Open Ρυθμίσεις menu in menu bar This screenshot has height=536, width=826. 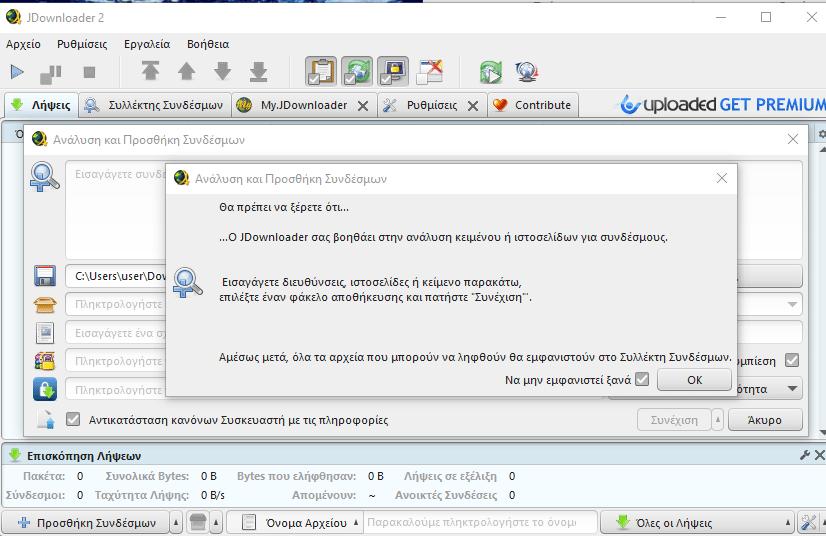pyautogui.click(x=82, y=44)
